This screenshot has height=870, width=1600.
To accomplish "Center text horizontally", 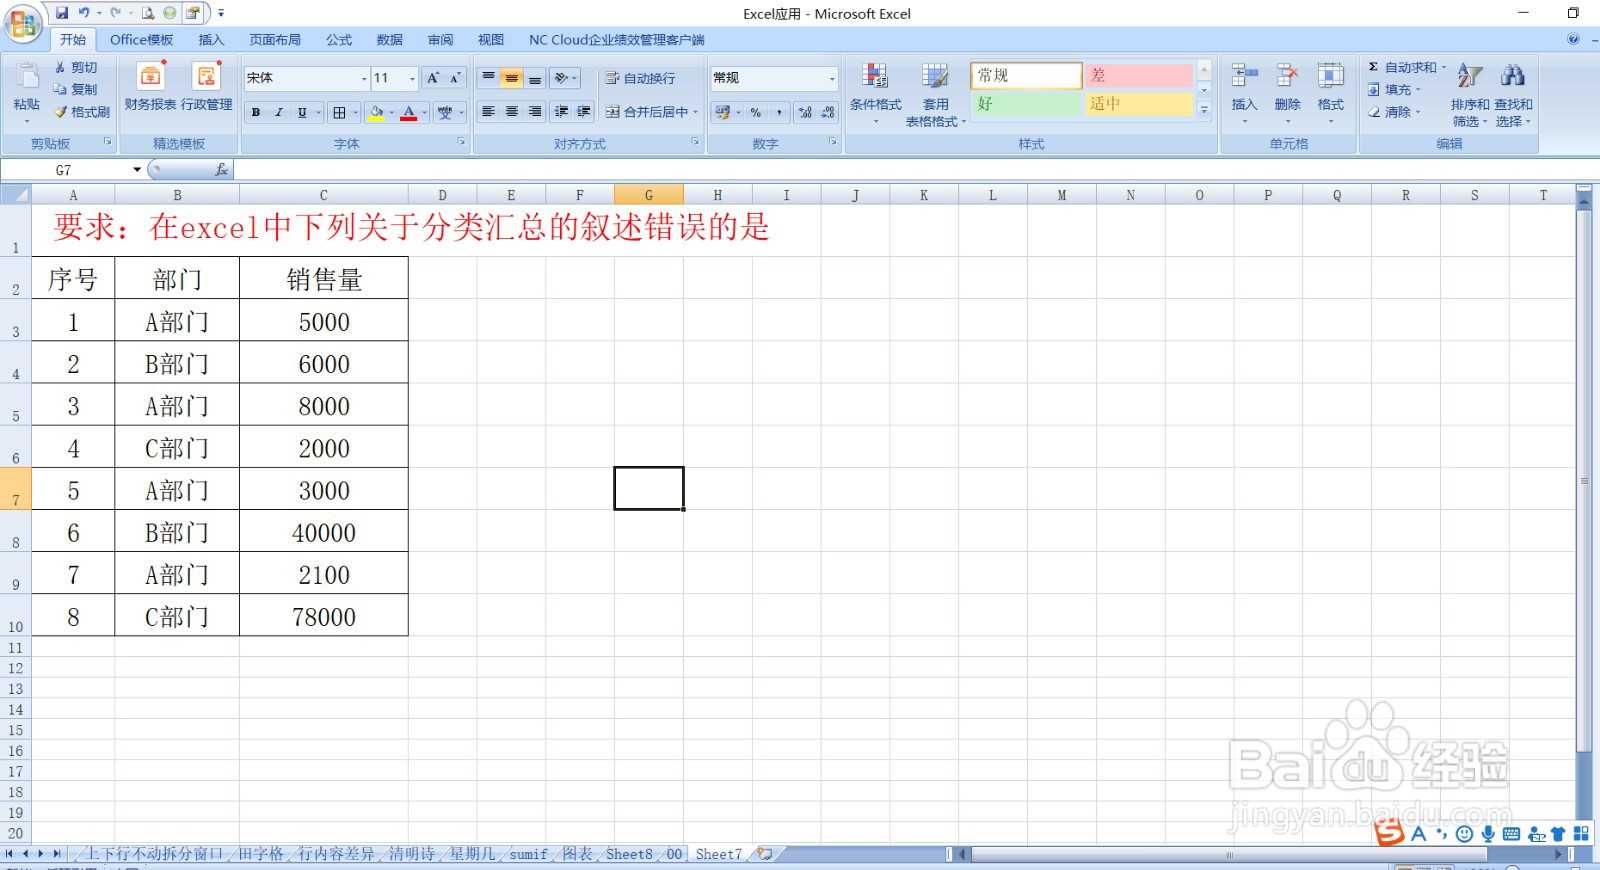I will coord(511,112).
